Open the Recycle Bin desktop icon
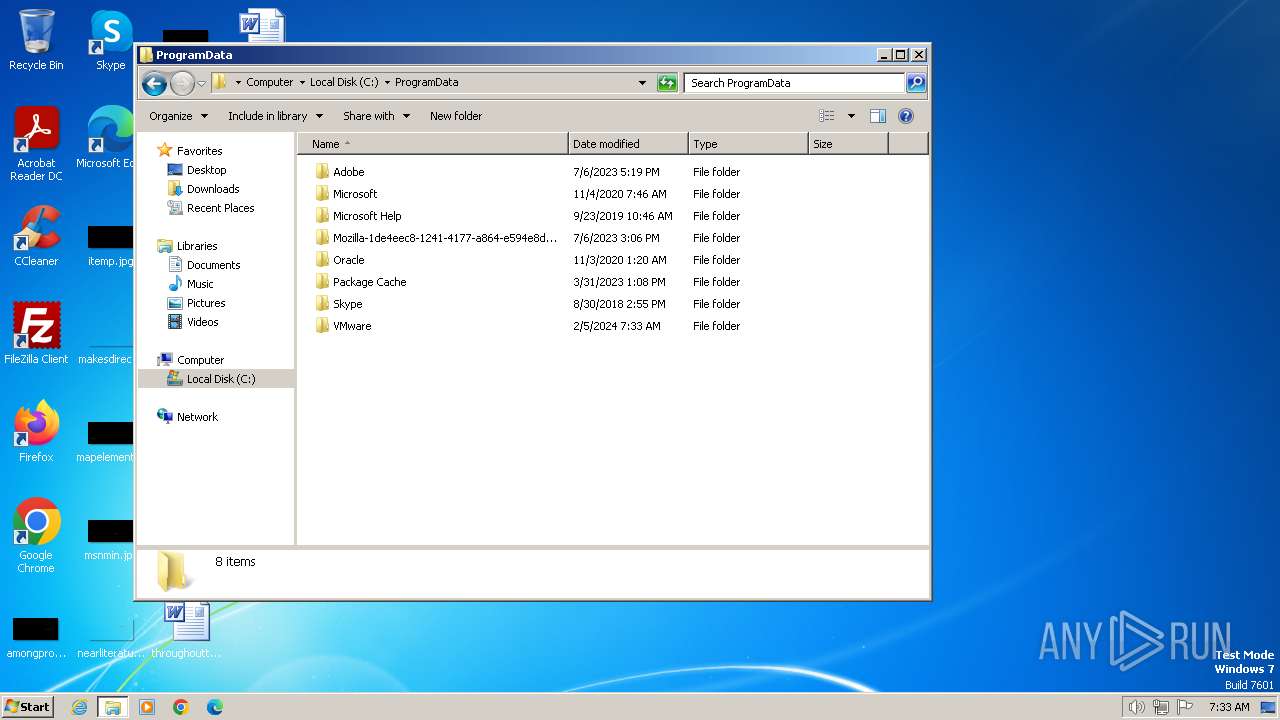 (x=36, y=40)
